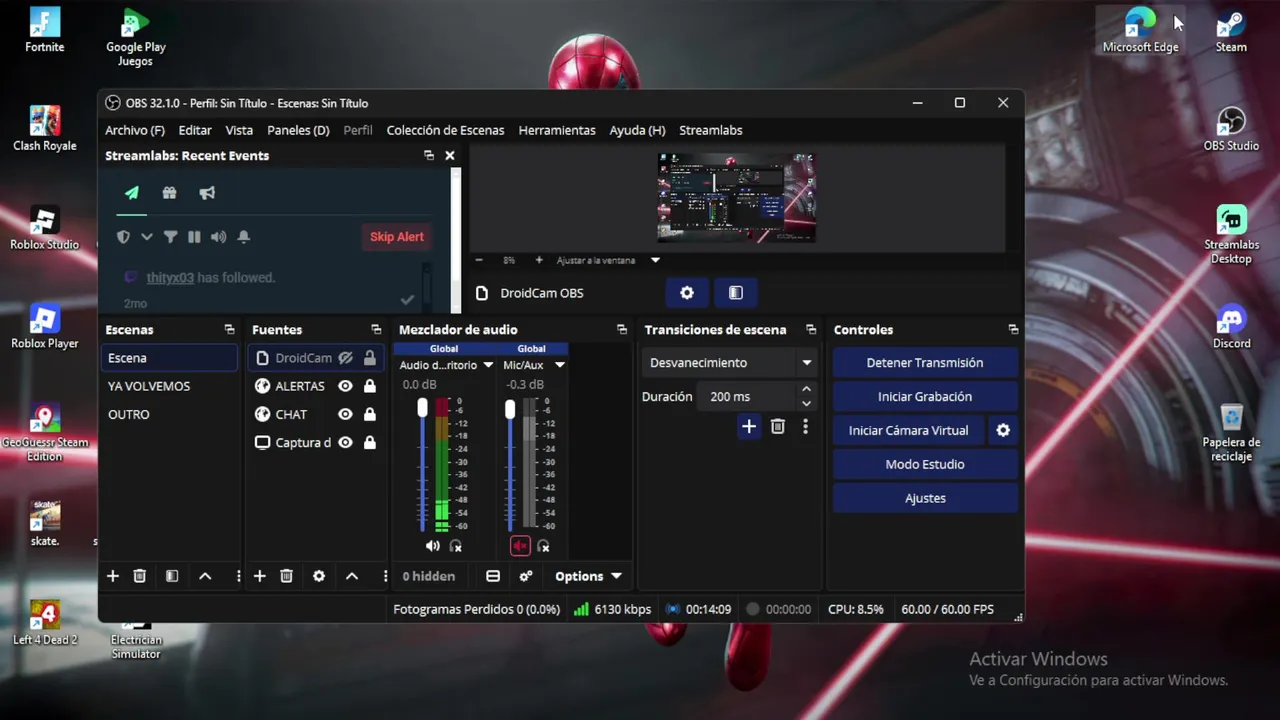
Task: Skip the current alert
Action: tap(397, 237)
